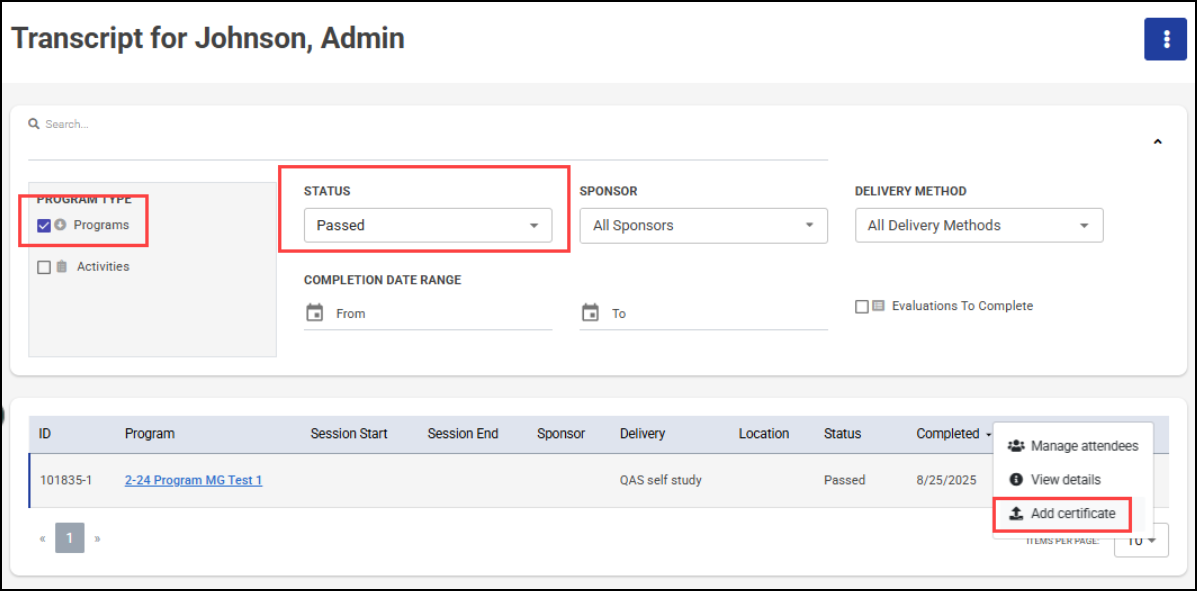The height and width of the screenshot is (591, 1197).
Task: Open the All Delivery Methods dropdown
Action: (978, 225)
